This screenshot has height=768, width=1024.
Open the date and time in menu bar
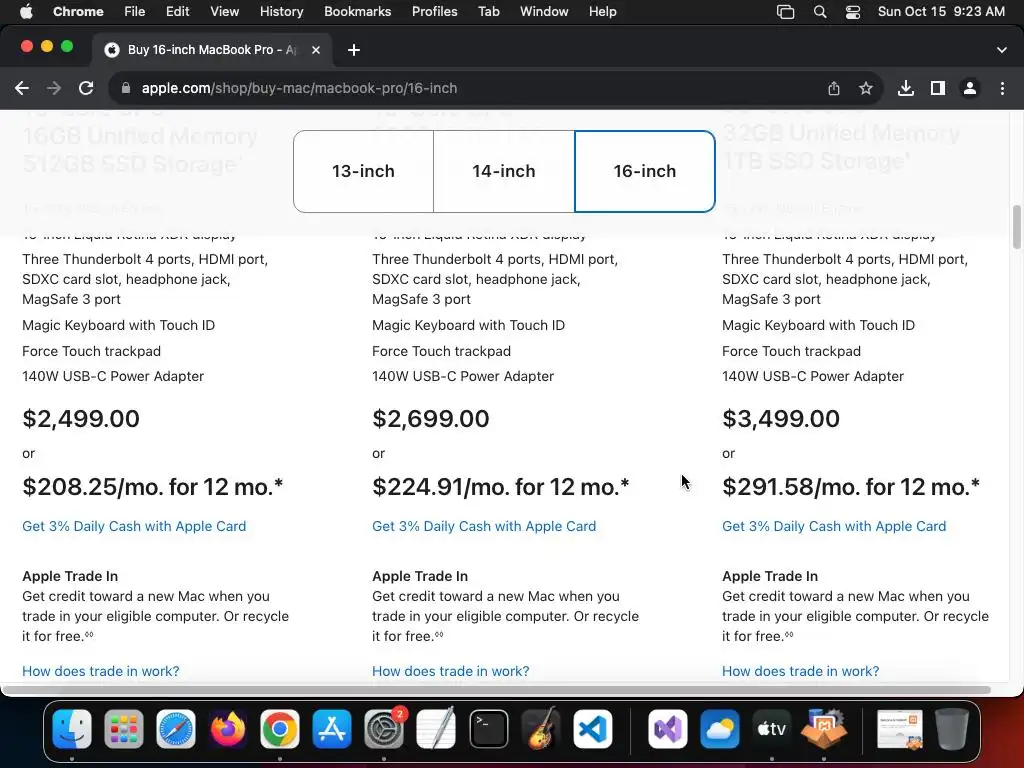point(941,11)
